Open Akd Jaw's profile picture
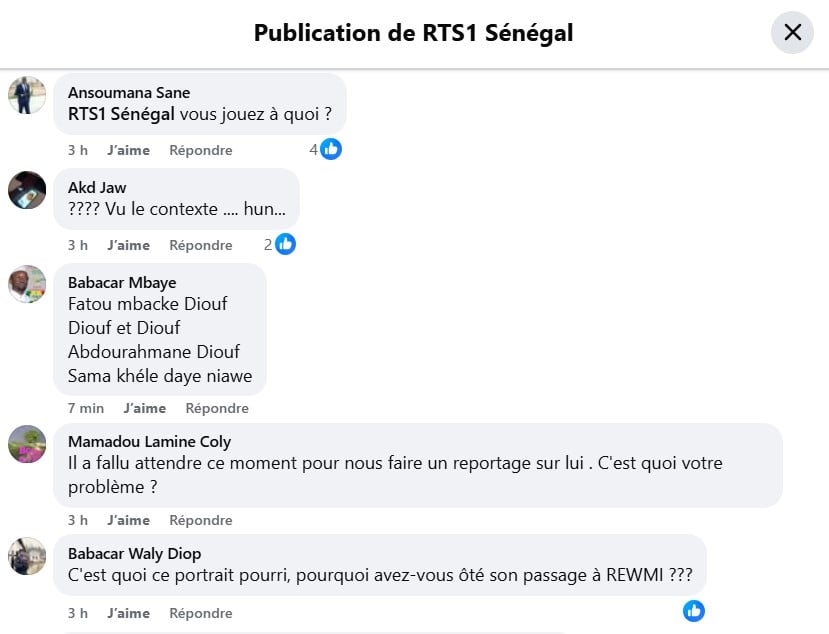 click(27, 190)
